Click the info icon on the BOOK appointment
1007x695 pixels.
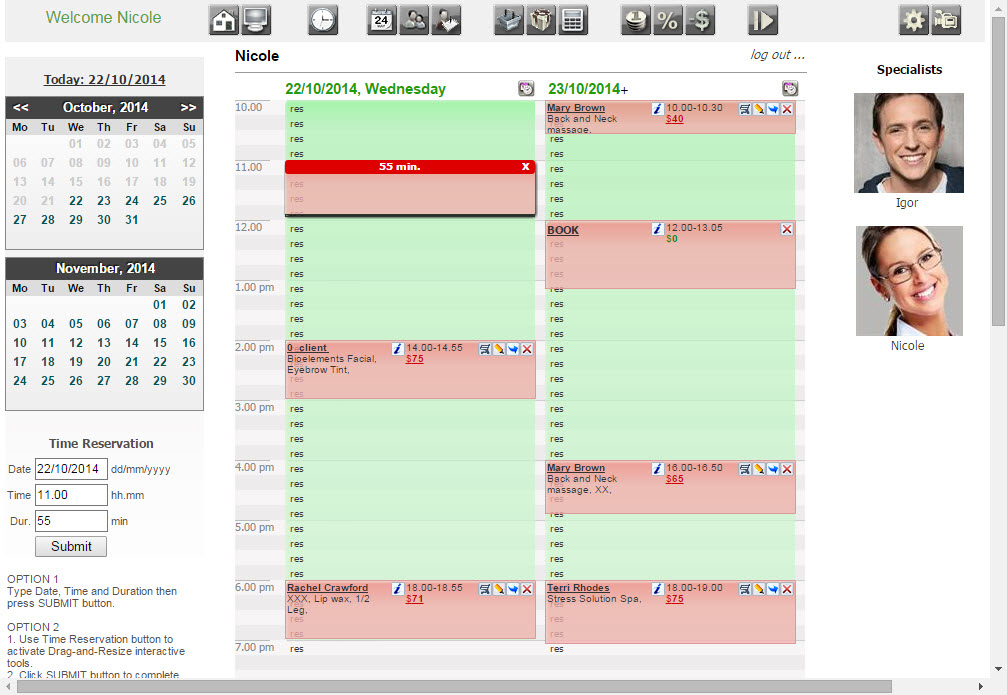click(x=657, y=229)
